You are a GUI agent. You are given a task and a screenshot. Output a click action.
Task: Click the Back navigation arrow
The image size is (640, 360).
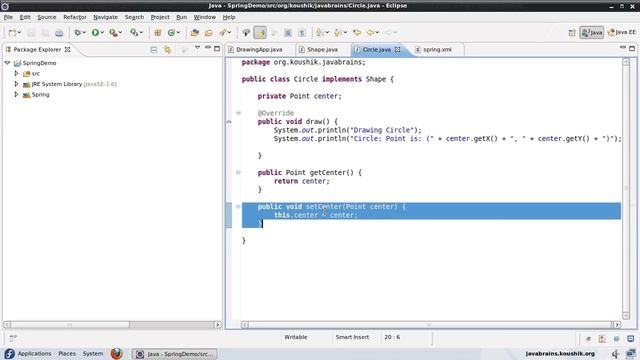pyautogui.click(x=371, y=33)
